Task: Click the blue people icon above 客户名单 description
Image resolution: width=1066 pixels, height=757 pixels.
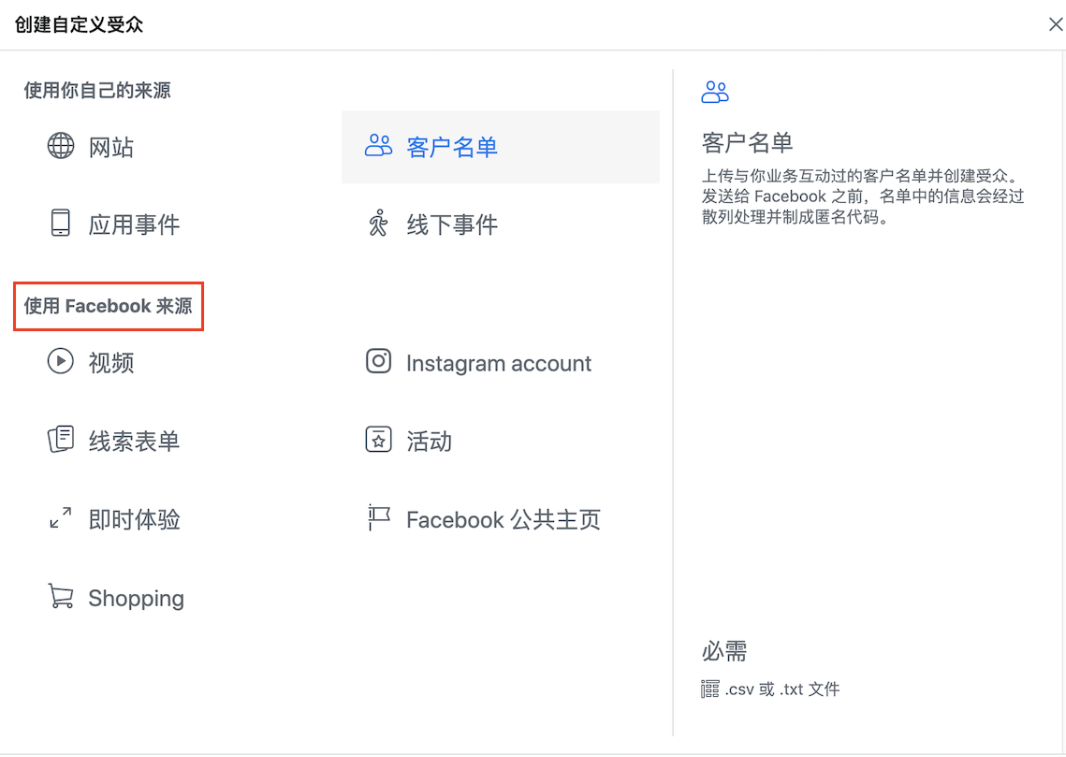Action: [714, 91]
